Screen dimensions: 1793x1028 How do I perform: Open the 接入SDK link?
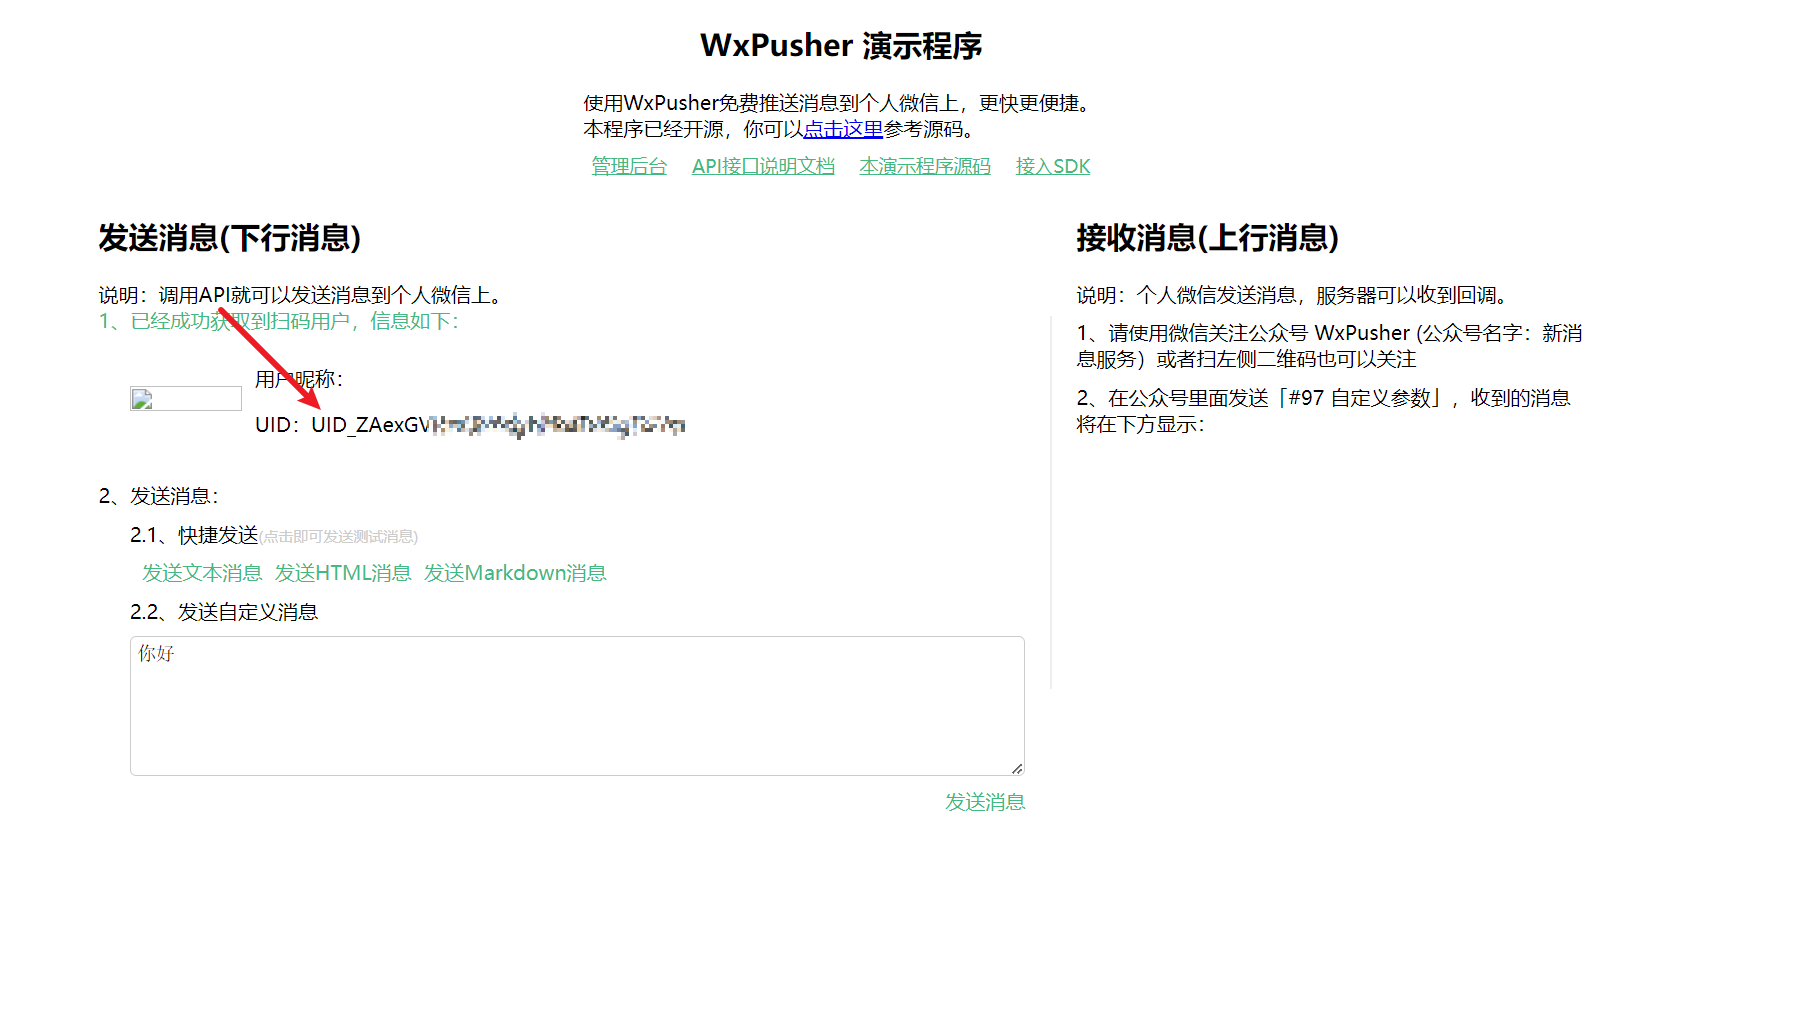point(1053,166)
